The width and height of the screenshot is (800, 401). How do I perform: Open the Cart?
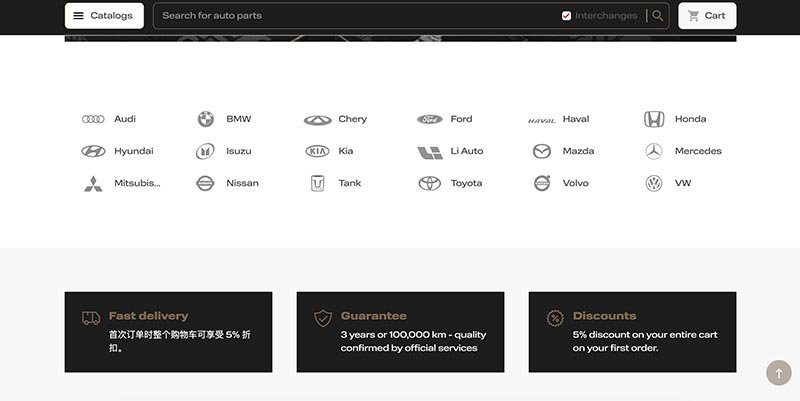(707, 16)
